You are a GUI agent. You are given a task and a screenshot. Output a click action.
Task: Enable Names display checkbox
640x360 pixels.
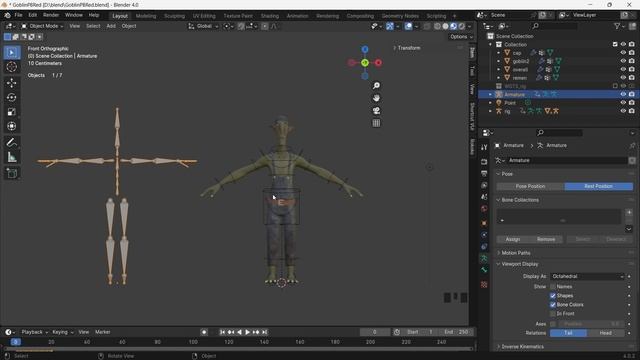(x=553, y=287)
